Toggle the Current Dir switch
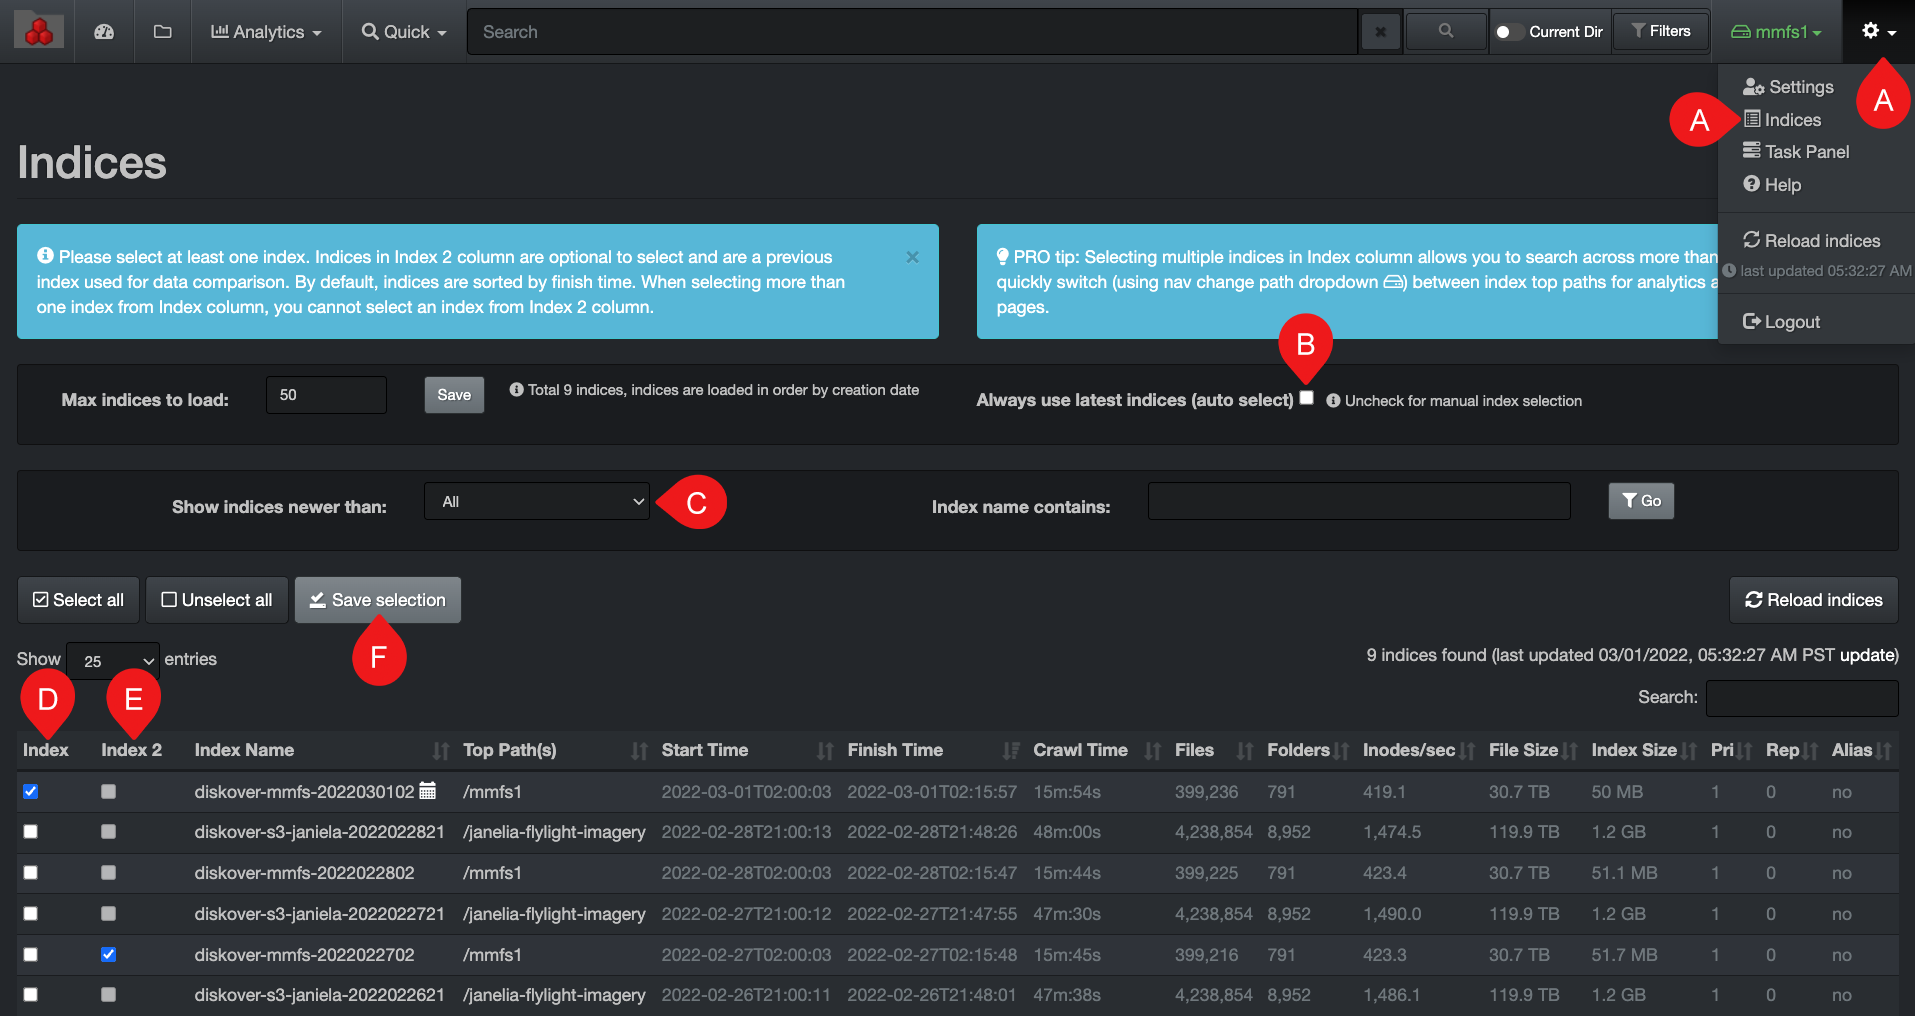This screenshot has height=1016, width=1915. point(1508,31)
